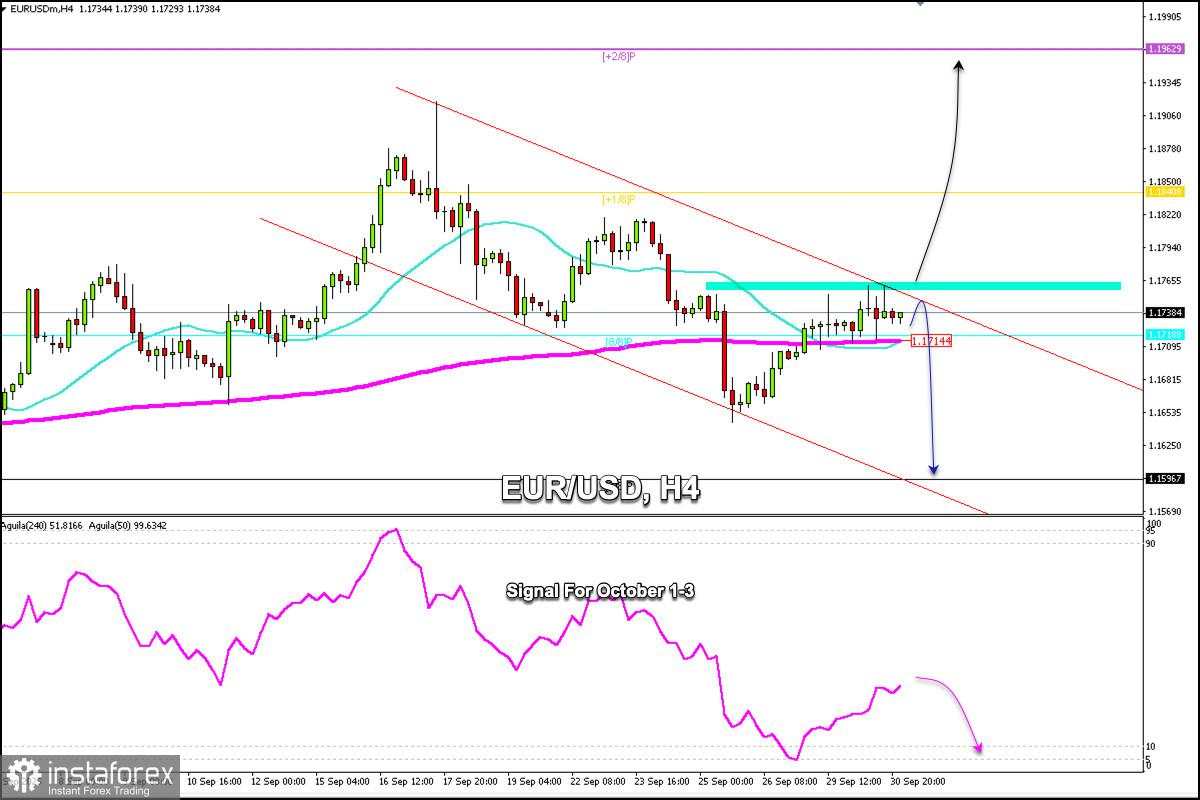1200x800 pixels.
Task: Click the Signal For October 1-3 text
Action: [x=600, y=592]
